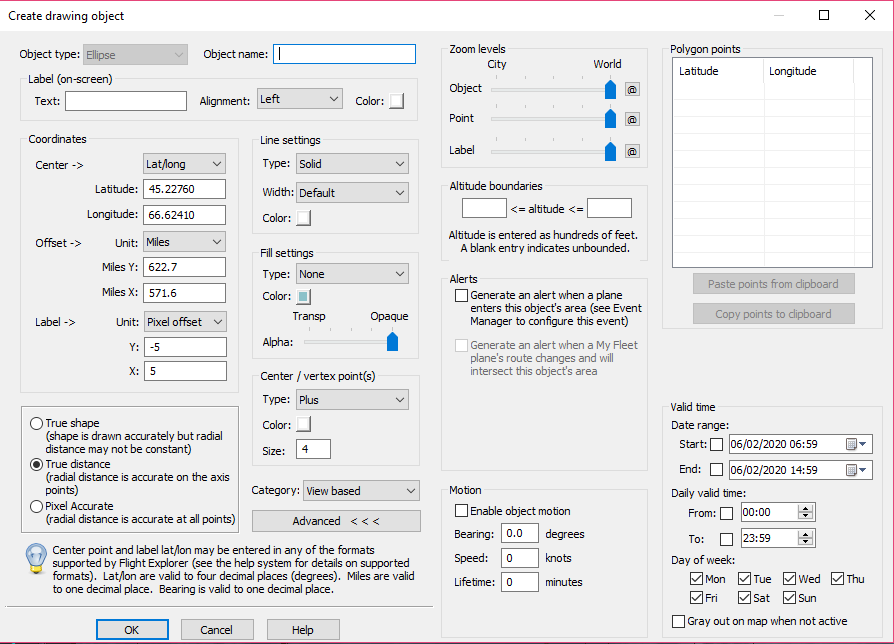Uncheck Sat day of week
Viewport: 894px width, 644px height.
745,598
